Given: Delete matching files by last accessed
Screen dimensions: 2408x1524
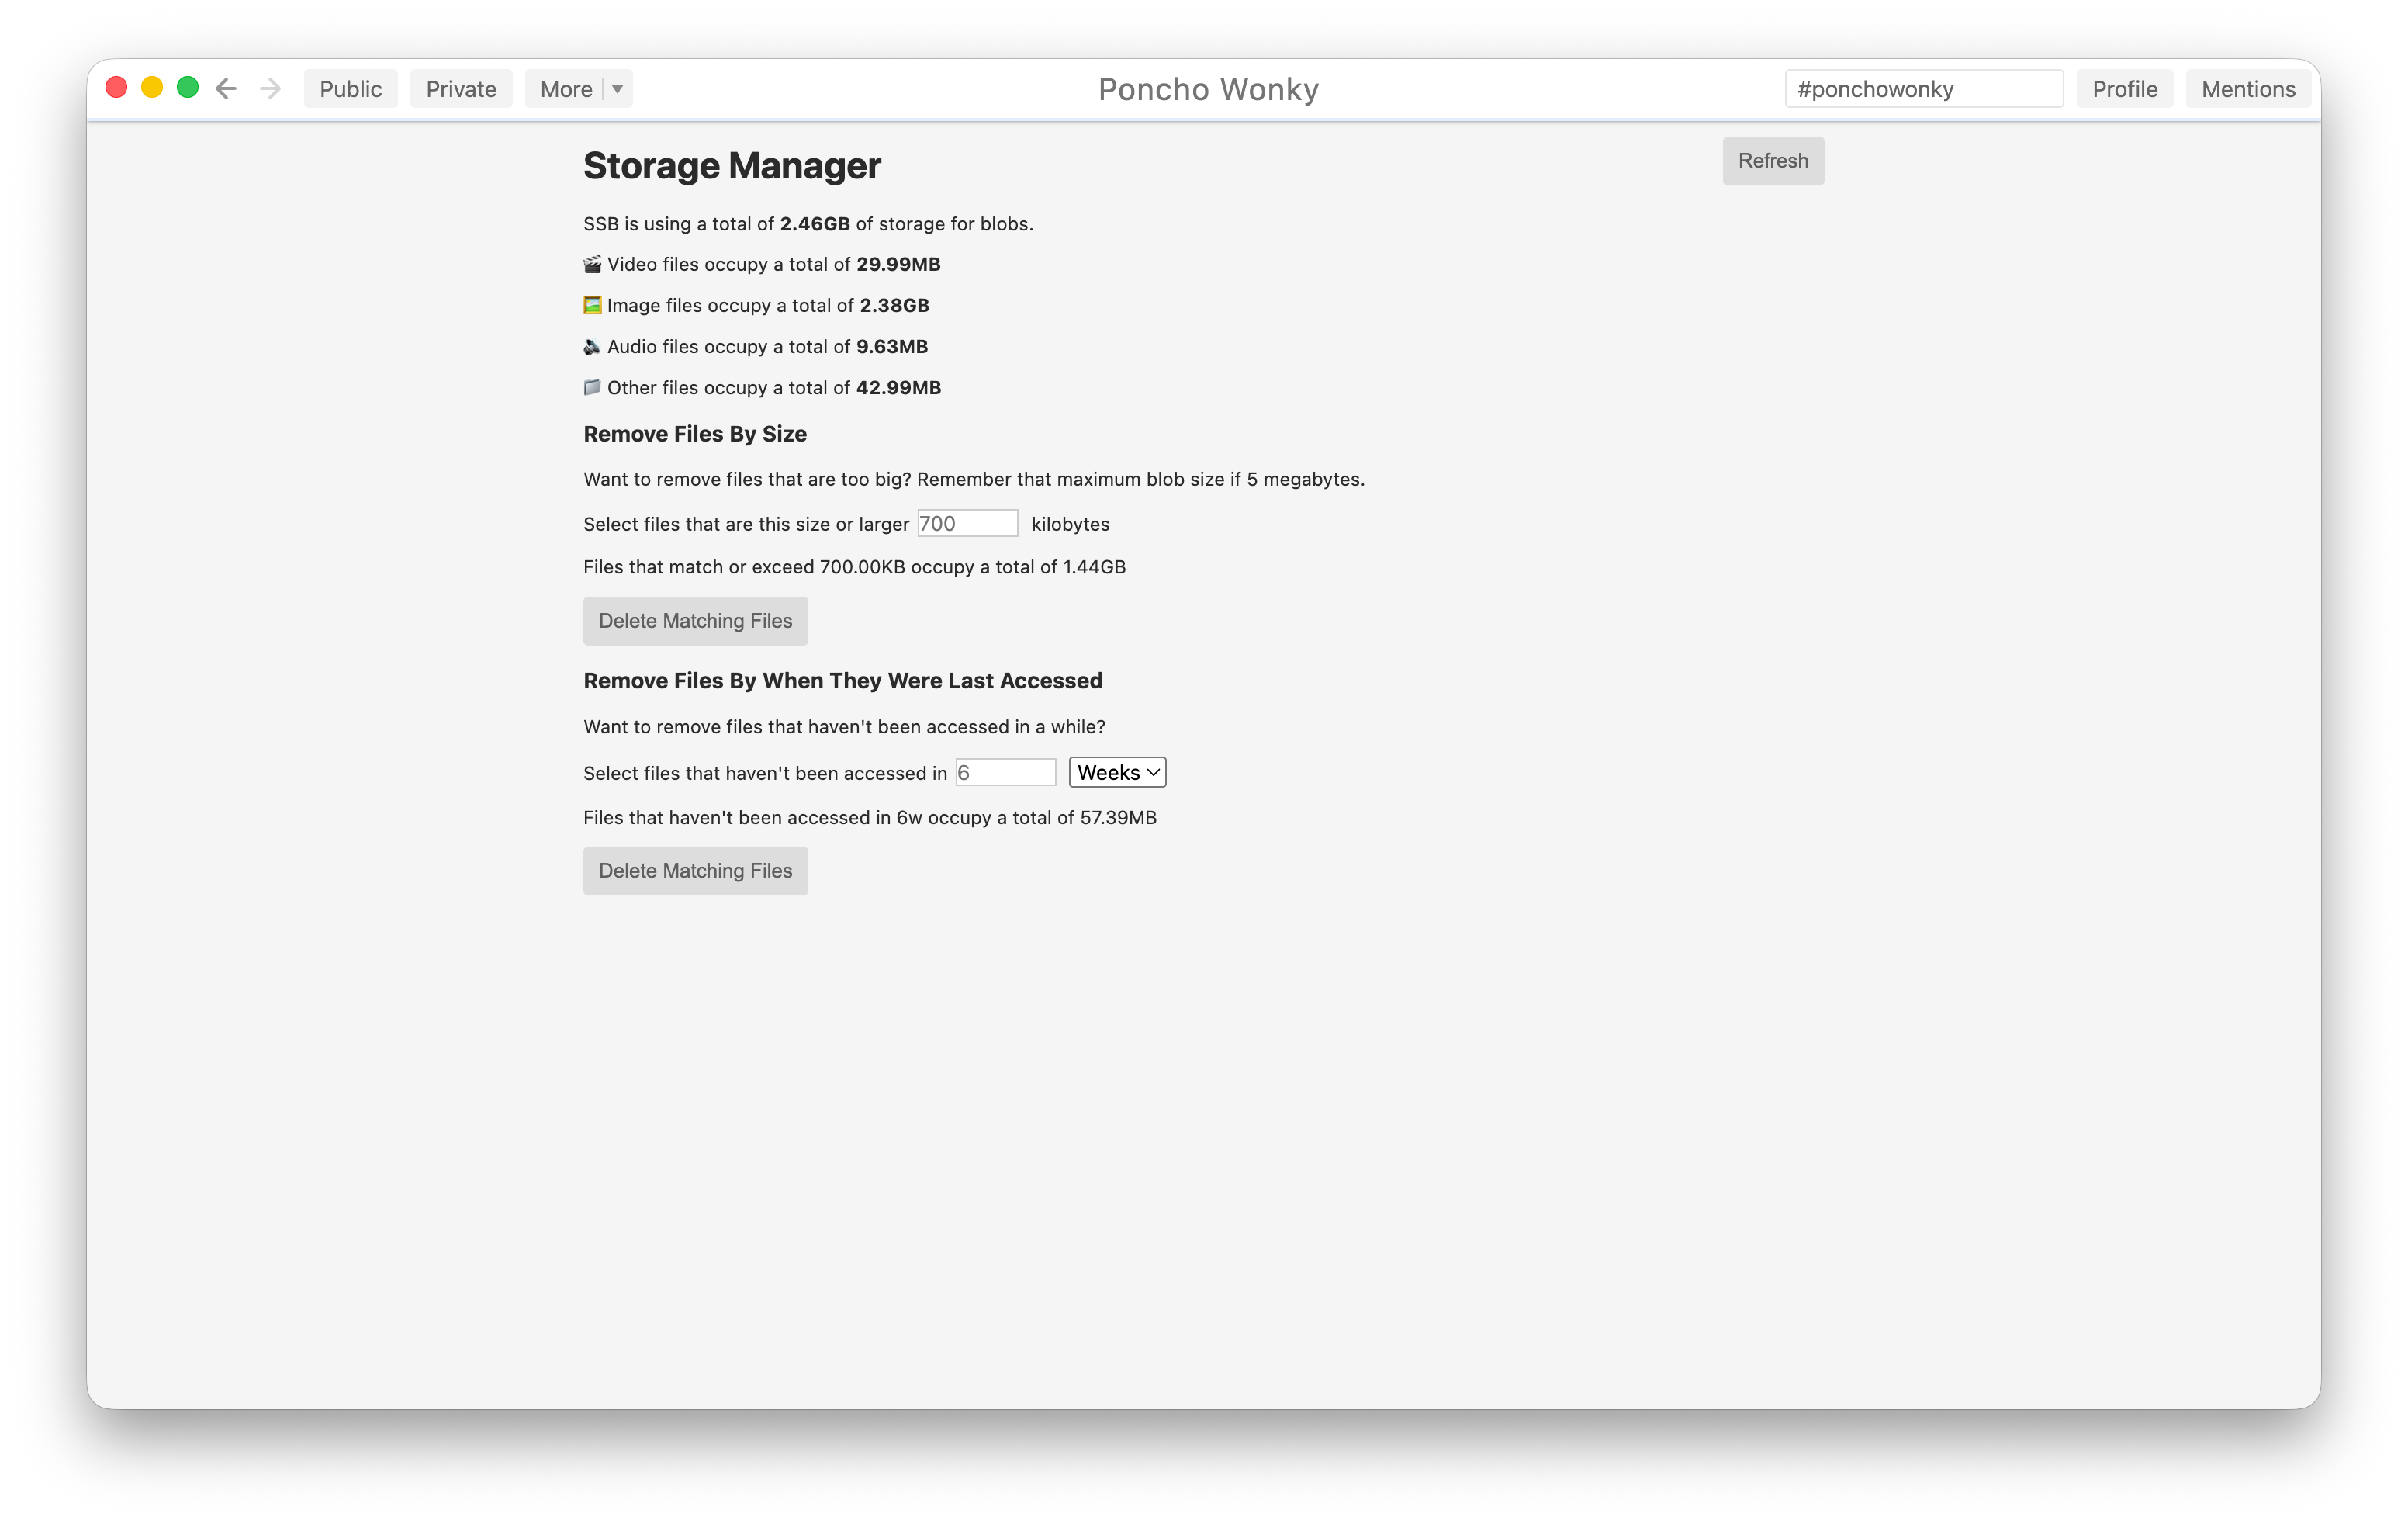Looking at the screenshot, I should point(695,871).
